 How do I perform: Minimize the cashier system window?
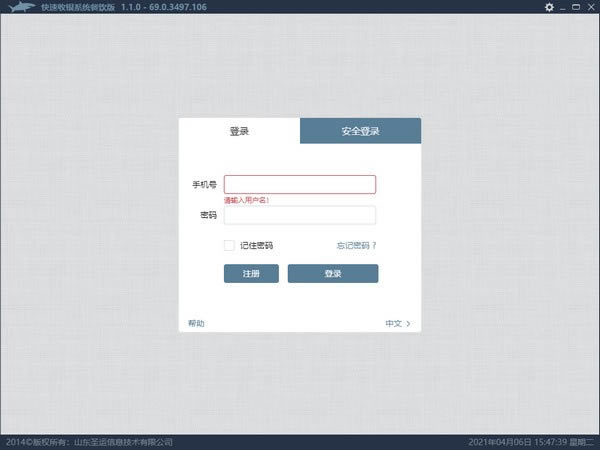point(564,7)
